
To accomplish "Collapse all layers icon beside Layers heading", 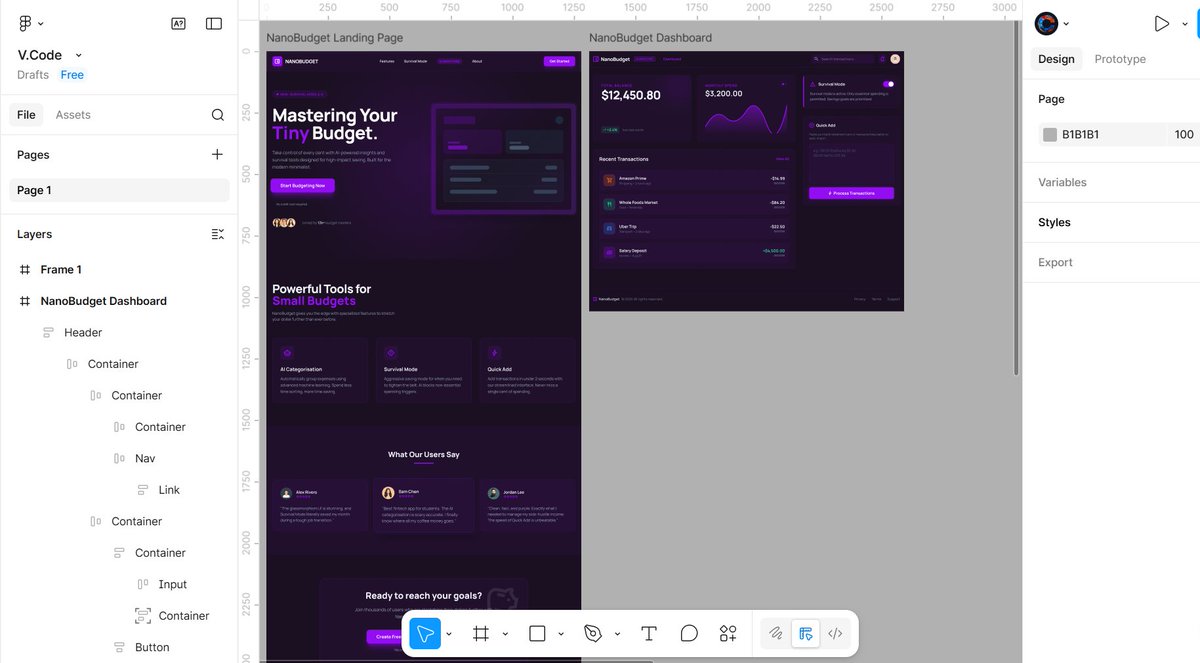I will point(218,234).
